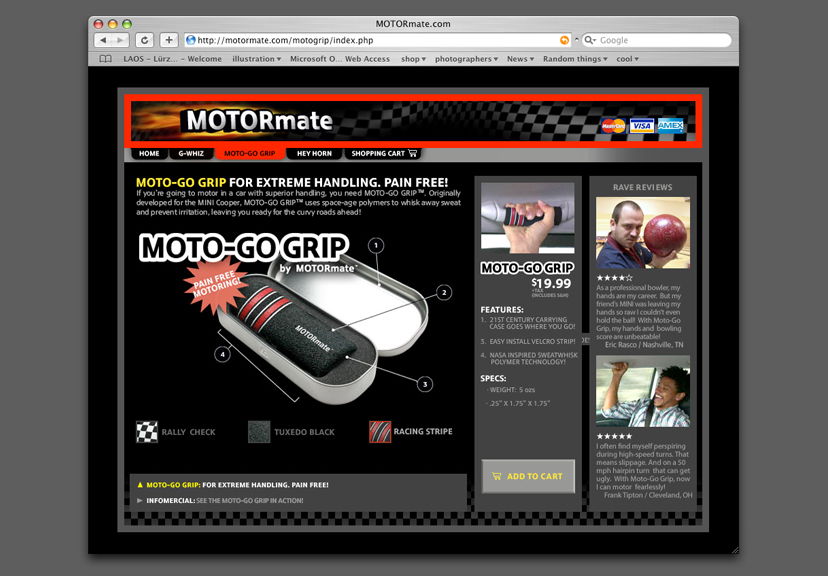Click callout number 1 on the product diagram
828x576 pixels.
point(376,245)
